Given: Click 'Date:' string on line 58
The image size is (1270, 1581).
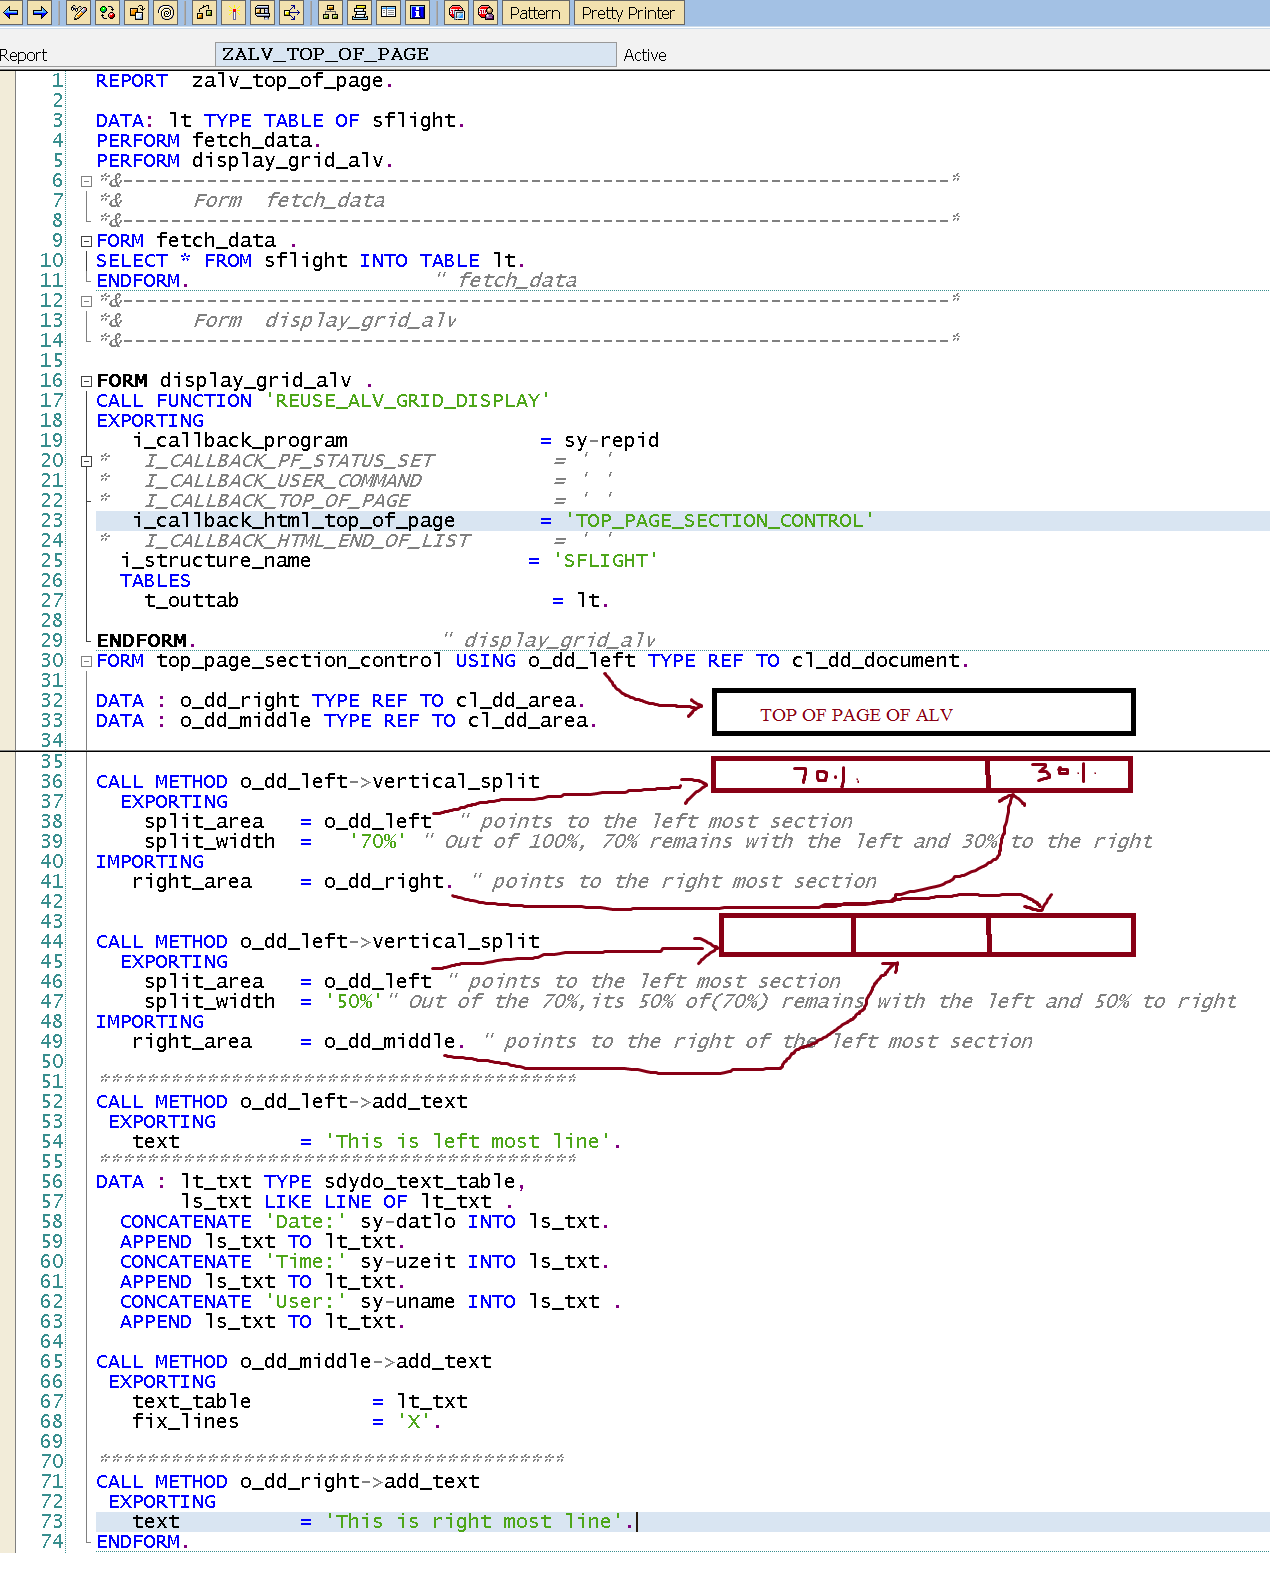Looking at the screenshot, I should click(306, 1221).
